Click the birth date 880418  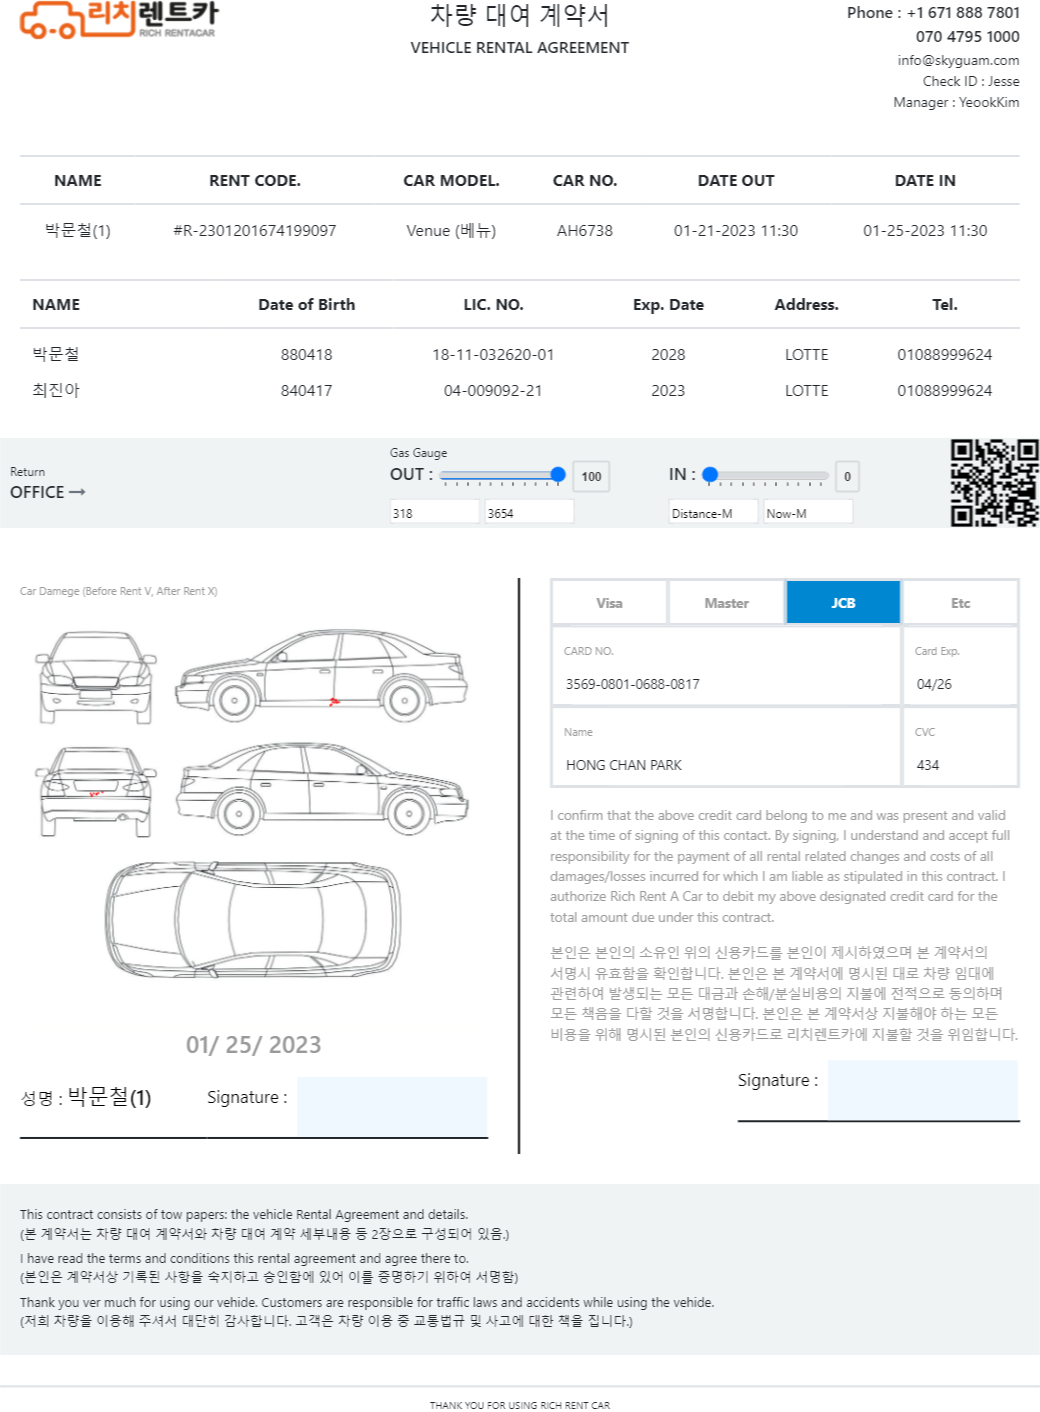[x=306, y=354]
